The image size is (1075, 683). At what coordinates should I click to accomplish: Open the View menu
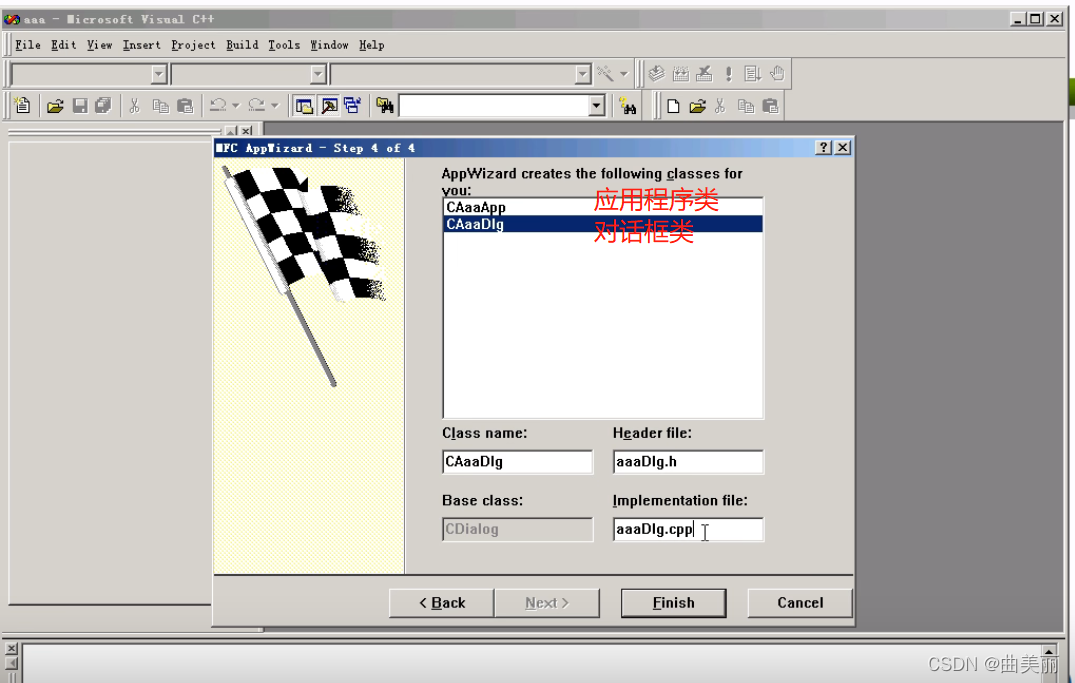[99, 45]
